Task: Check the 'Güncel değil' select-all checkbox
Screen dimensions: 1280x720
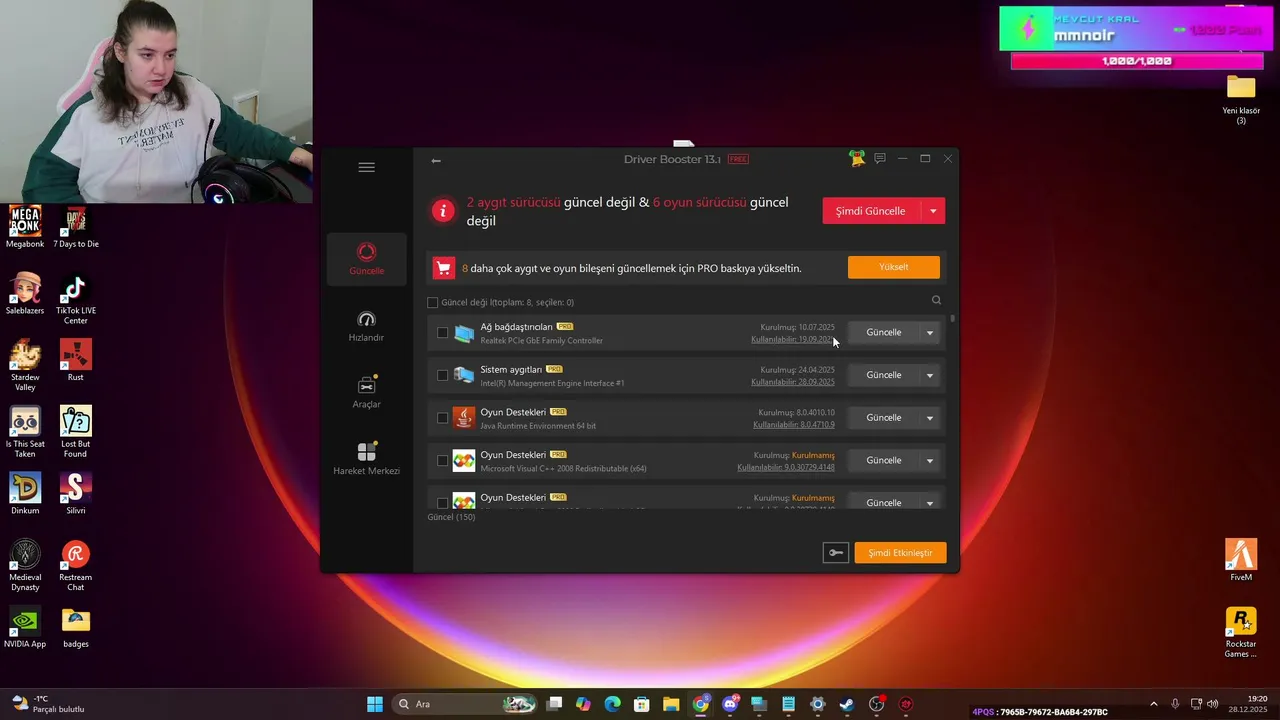Action: coord(433,302)
